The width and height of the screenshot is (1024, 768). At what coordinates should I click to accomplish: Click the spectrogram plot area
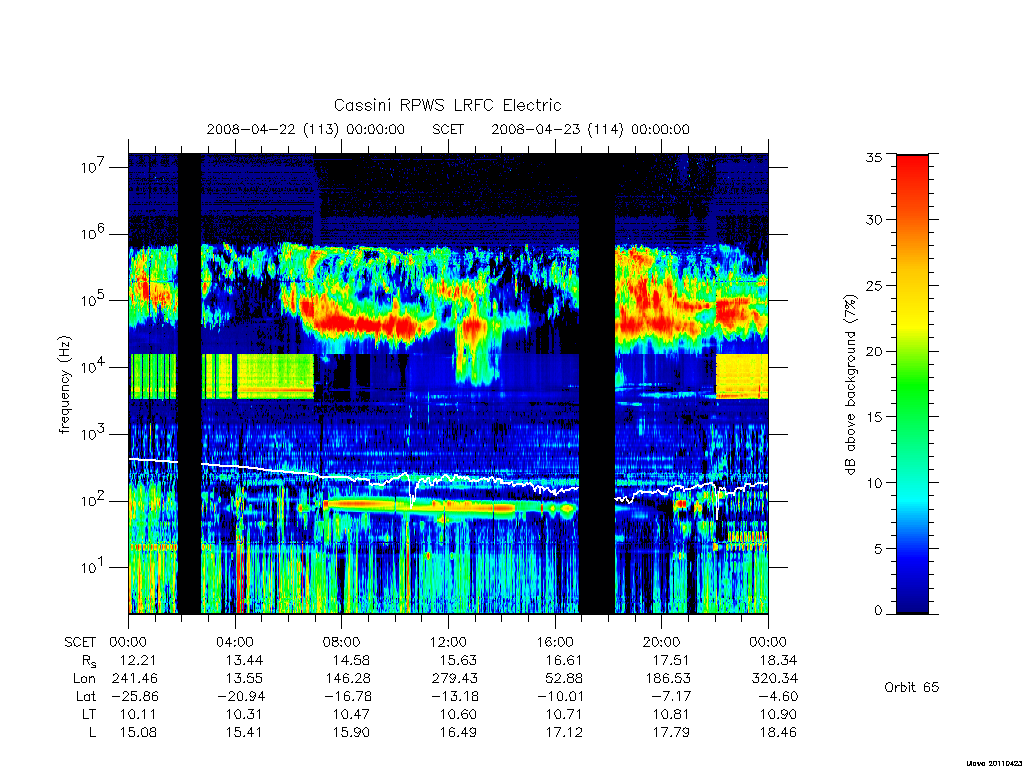pos(448,383)
